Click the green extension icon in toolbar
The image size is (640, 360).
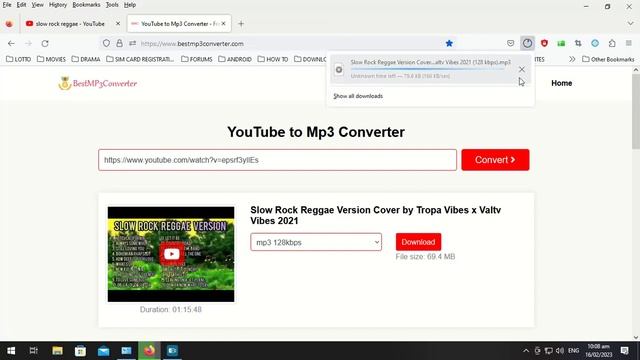tap(561, 43)
